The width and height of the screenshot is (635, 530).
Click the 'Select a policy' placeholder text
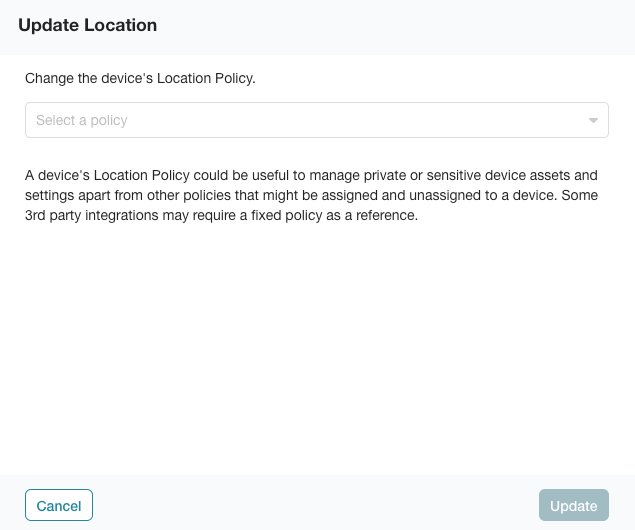[82, 120]
